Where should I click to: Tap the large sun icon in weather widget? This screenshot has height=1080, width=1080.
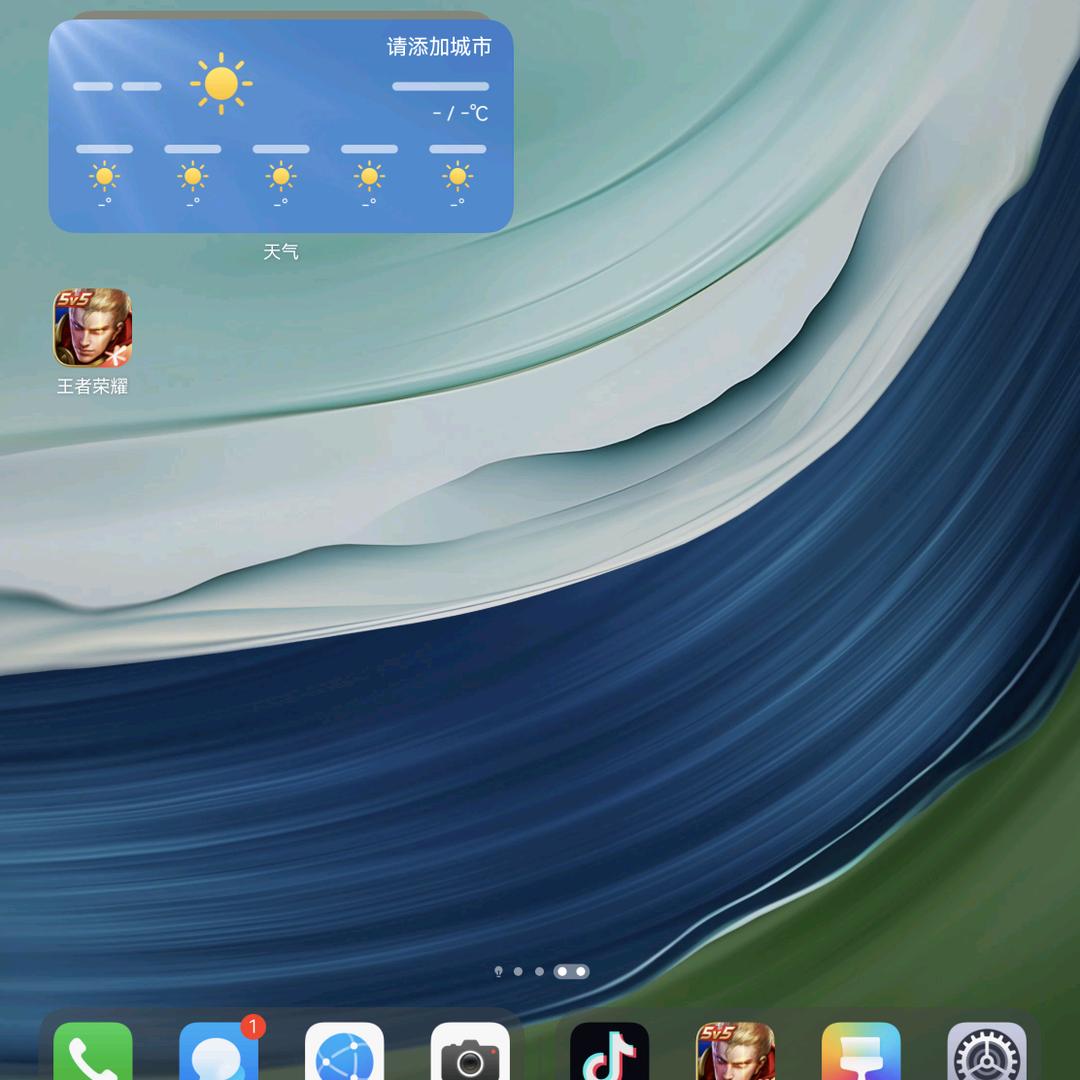[220, 84]
